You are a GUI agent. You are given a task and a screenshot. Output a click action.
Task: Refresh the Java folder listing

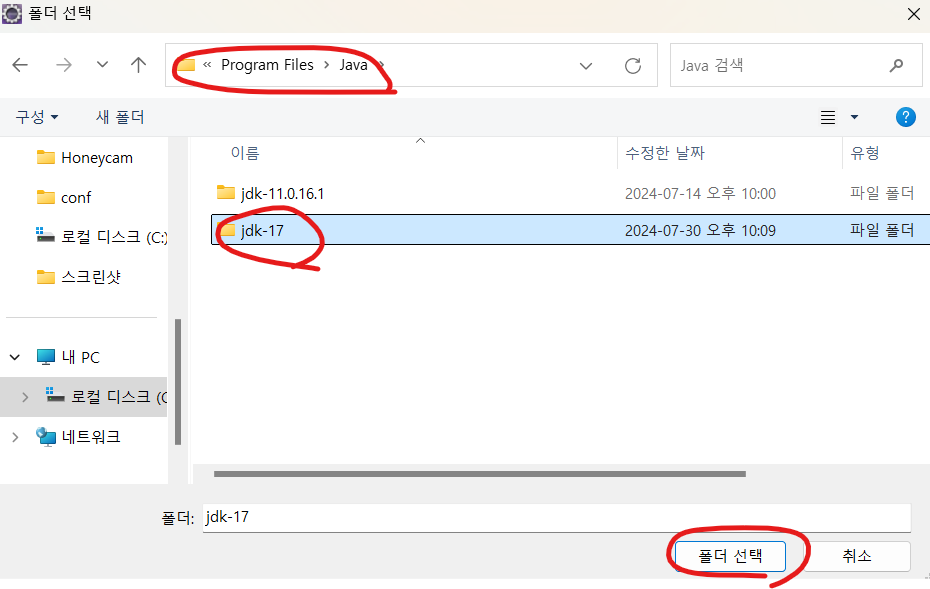[x=633, y=65]
